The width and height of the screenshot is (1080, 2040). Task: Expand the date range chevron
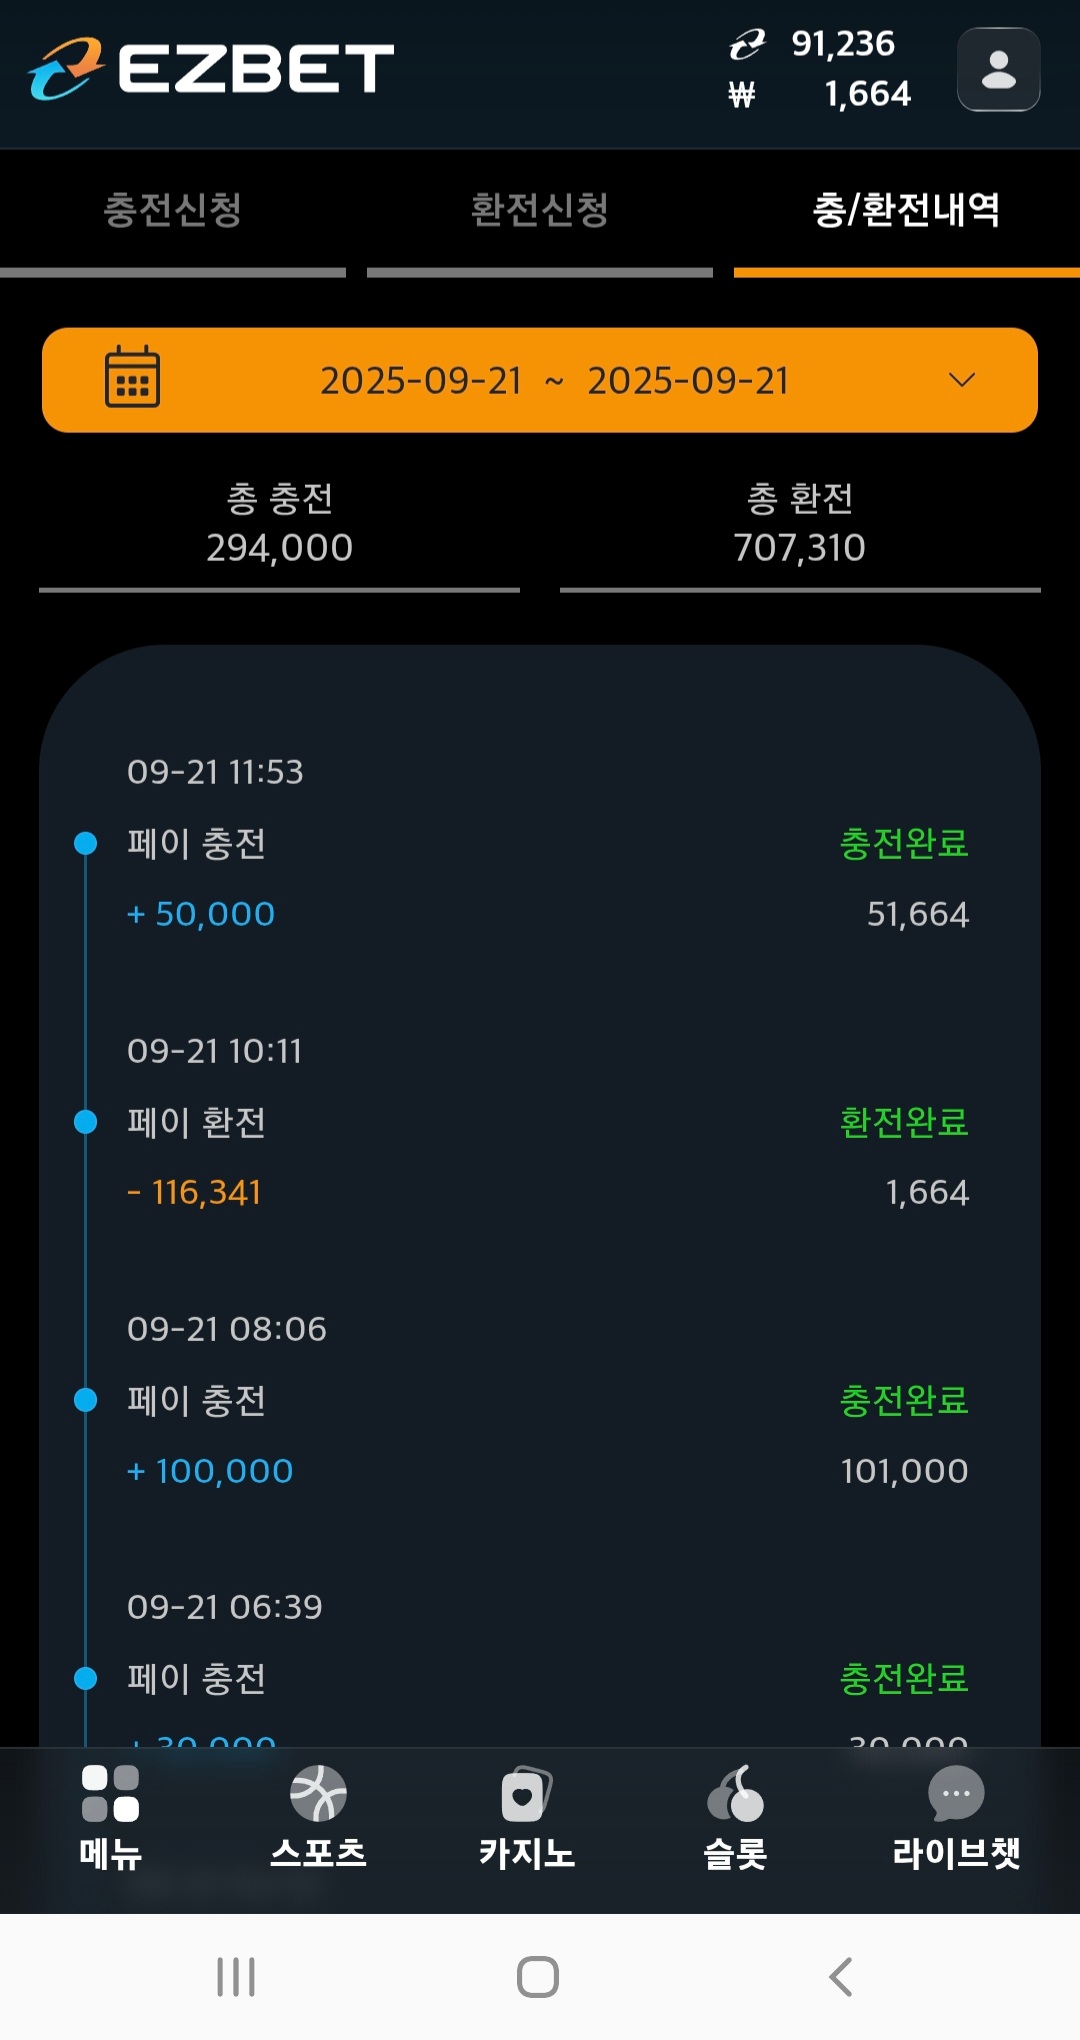coord(961,380)
